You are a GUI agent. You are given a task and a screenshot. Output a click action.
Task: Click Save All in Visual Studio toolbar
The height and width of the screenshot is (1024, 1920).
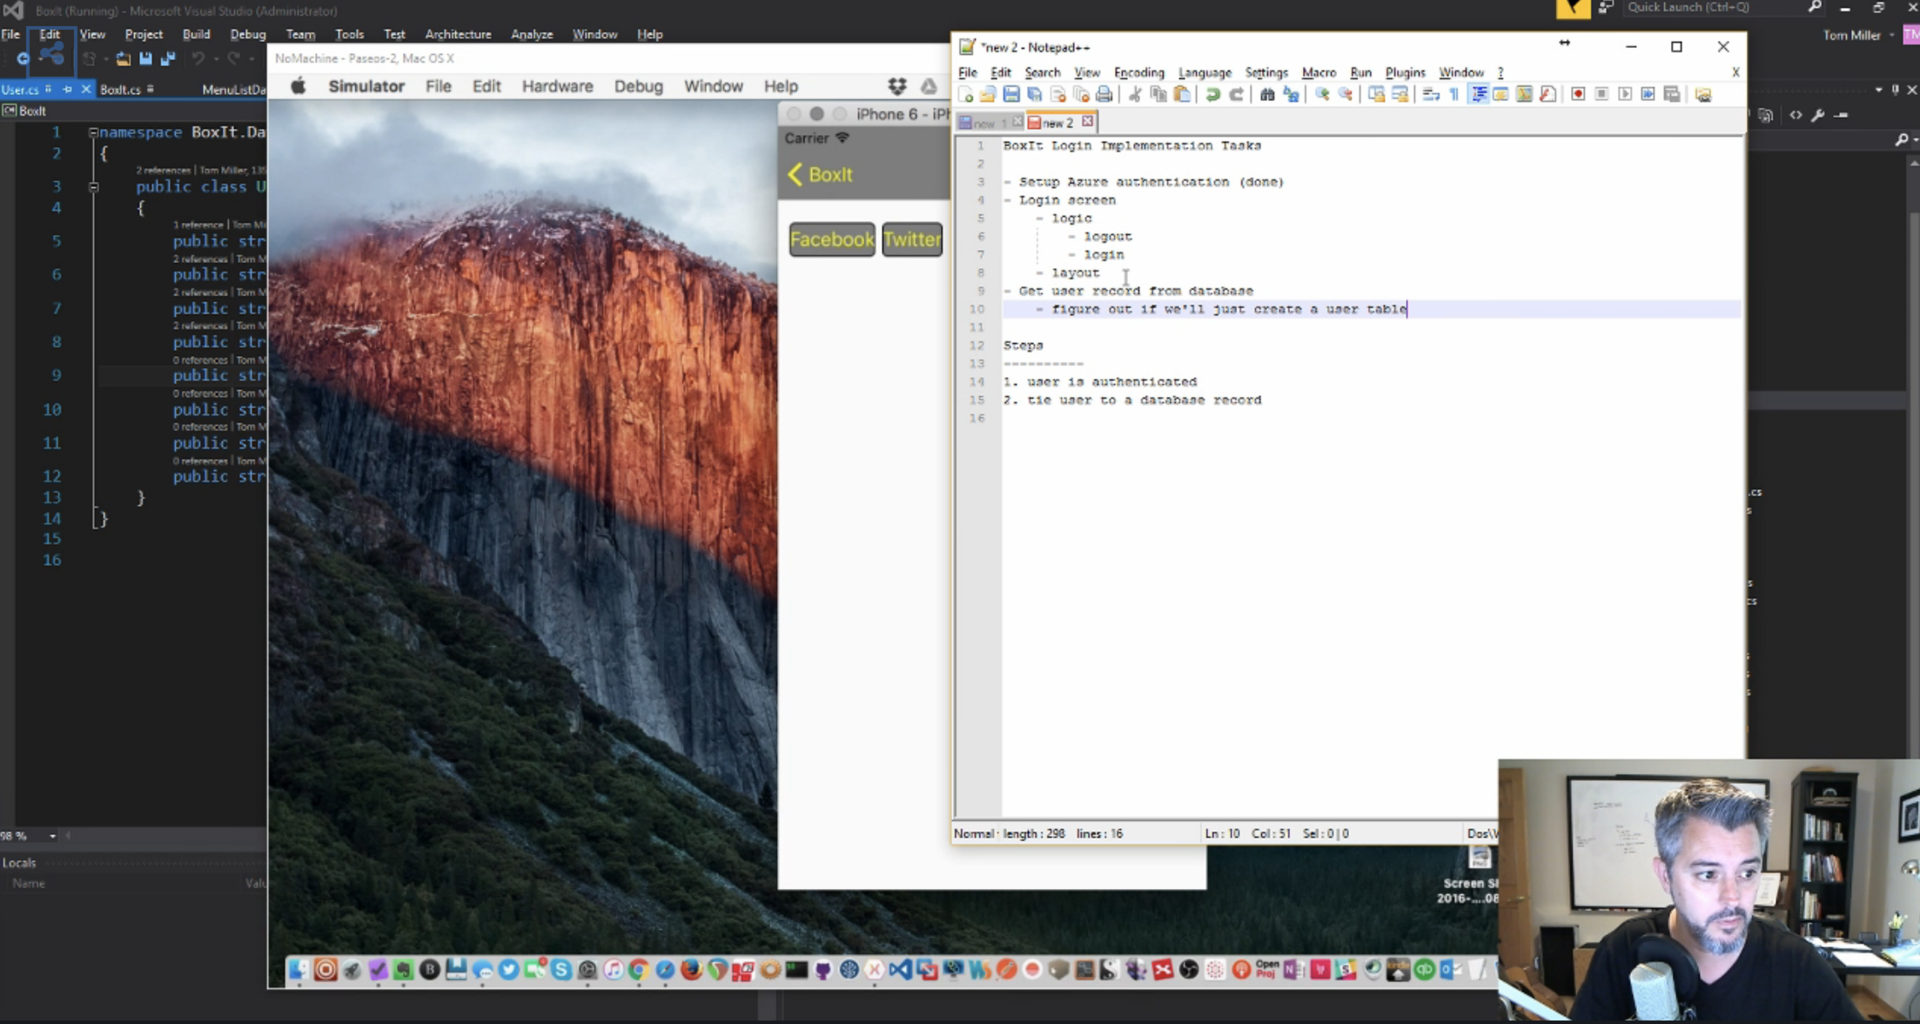point(168,59)
